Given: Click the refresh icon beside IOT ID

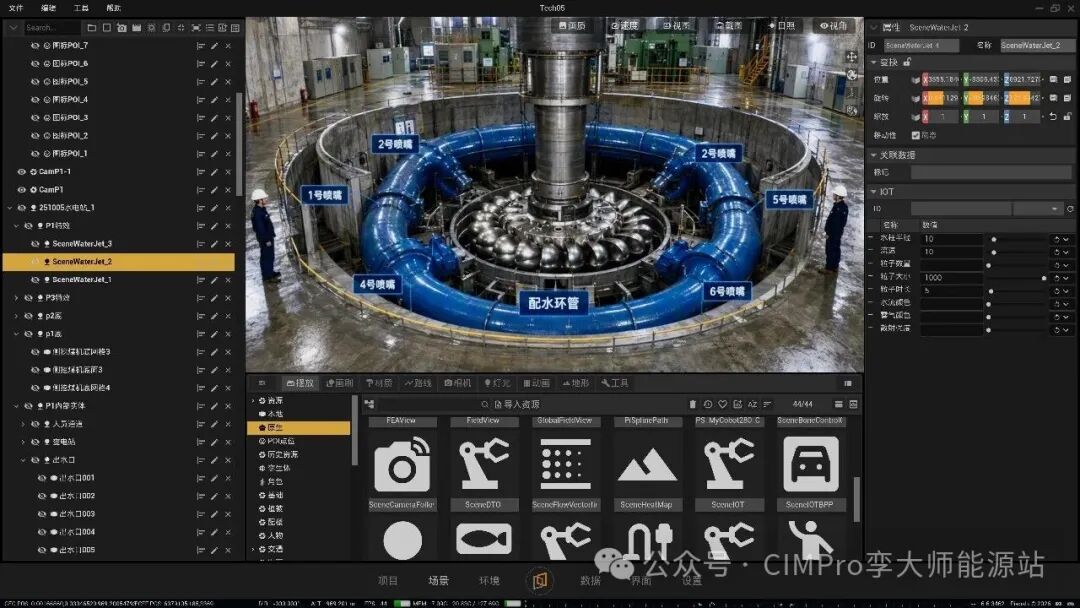Looking at the screenshot, I should 1070,209.
